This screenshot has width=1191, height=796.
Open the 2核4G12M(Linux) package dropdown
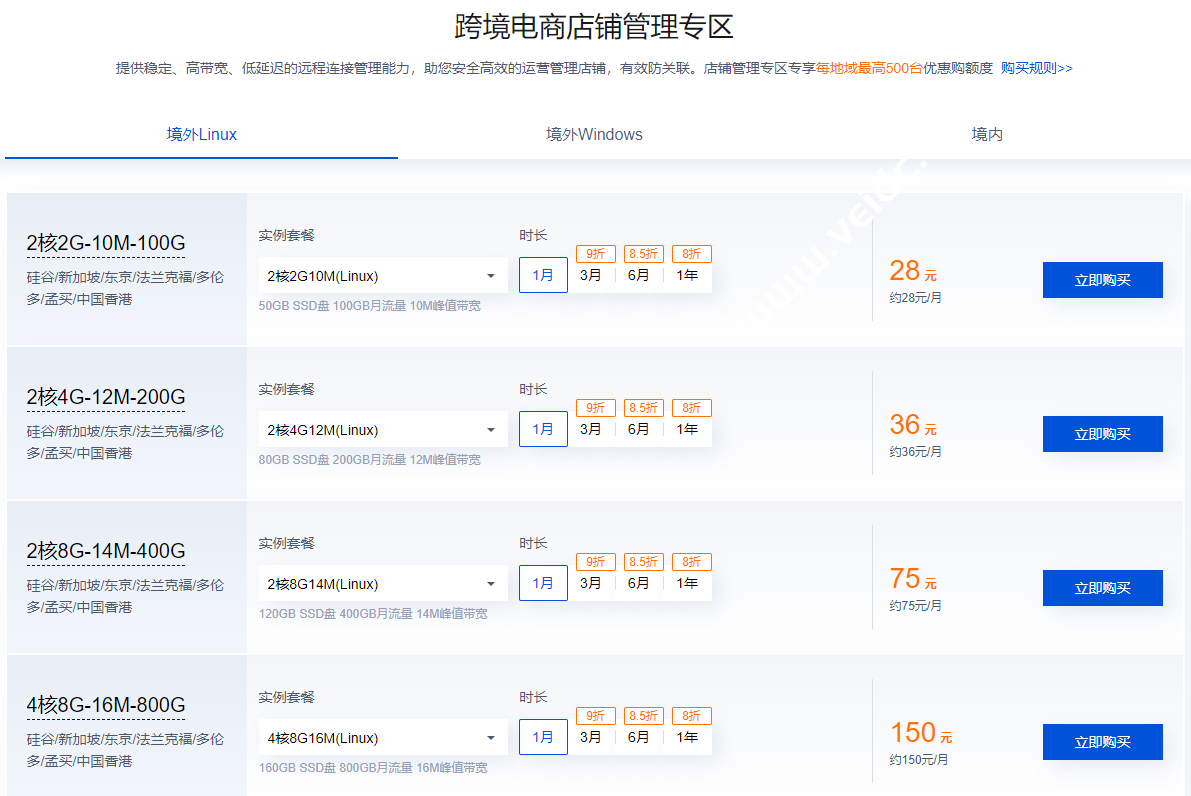click(x=382, y=430)
